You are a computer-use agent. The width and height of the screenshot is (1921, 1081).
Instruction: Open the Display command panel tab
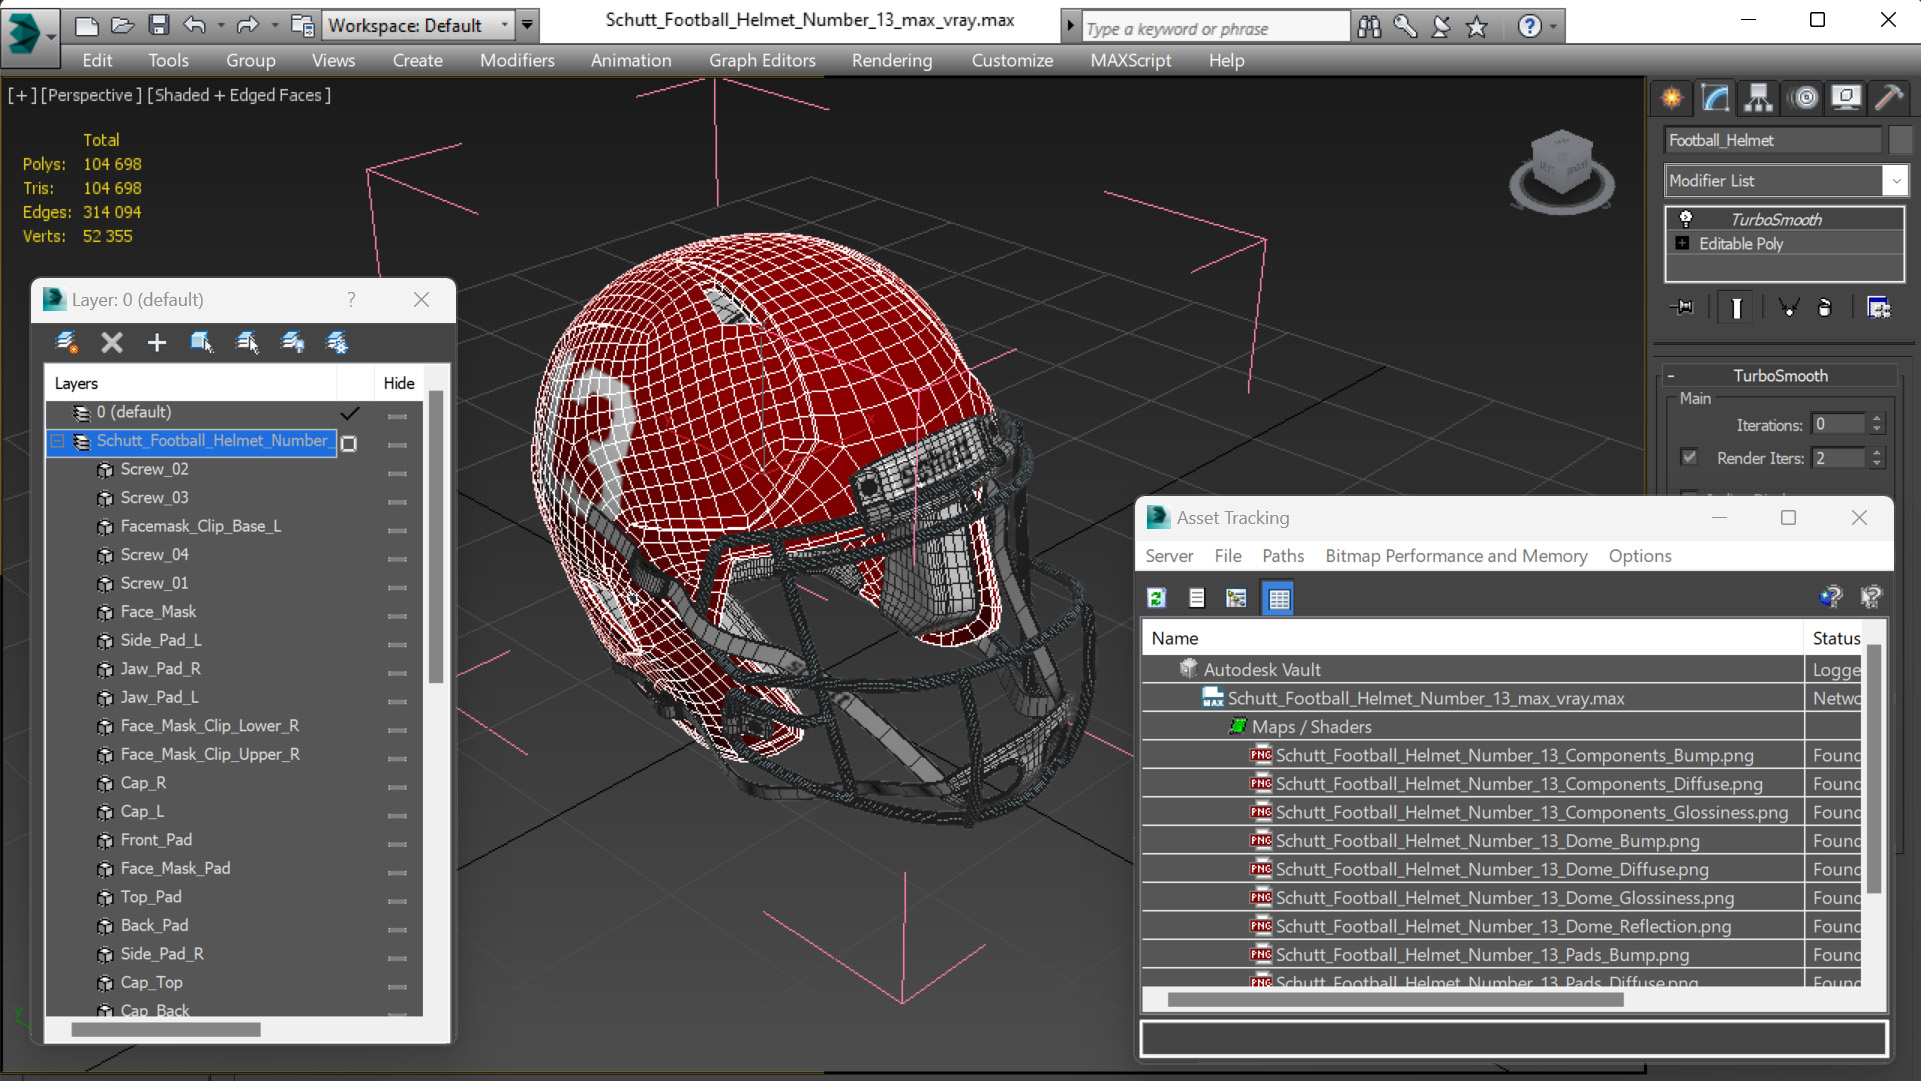(x=1846, y=98)
